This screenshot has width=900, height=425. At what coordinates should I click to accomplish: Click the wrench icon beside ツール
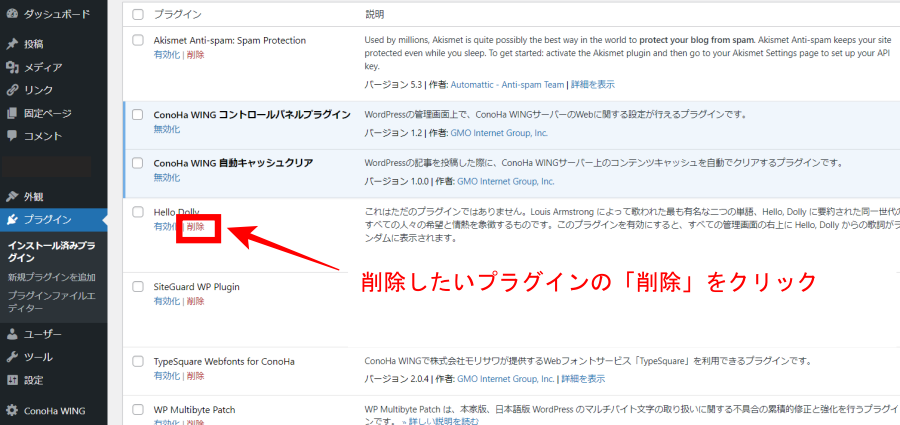pos(12,357)
